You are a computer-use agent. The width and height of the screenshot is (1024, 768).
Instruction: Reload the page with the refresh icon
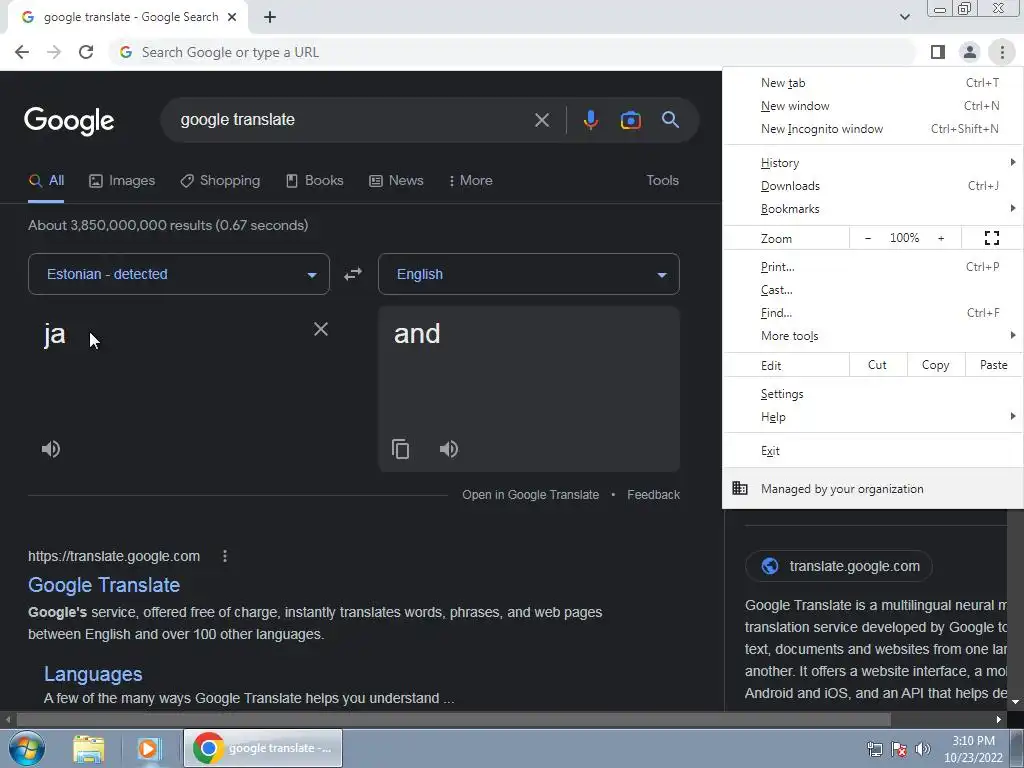[86, 52]
